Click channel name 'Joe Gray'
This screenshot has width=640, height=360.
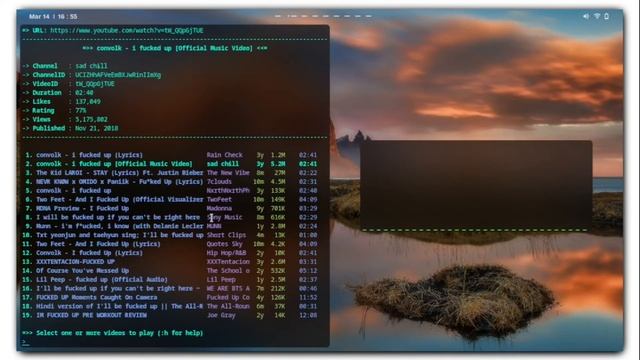pyautogui.click(x=221, y=316)
